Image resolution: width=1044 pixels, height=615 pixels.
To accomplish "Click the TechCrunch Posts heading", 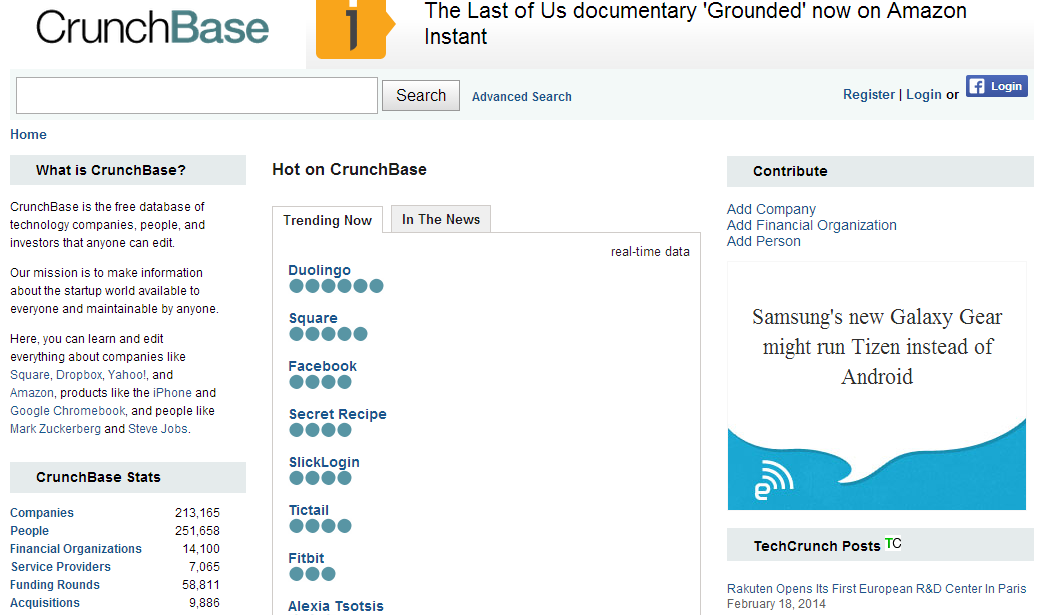I will click(817, 546).
